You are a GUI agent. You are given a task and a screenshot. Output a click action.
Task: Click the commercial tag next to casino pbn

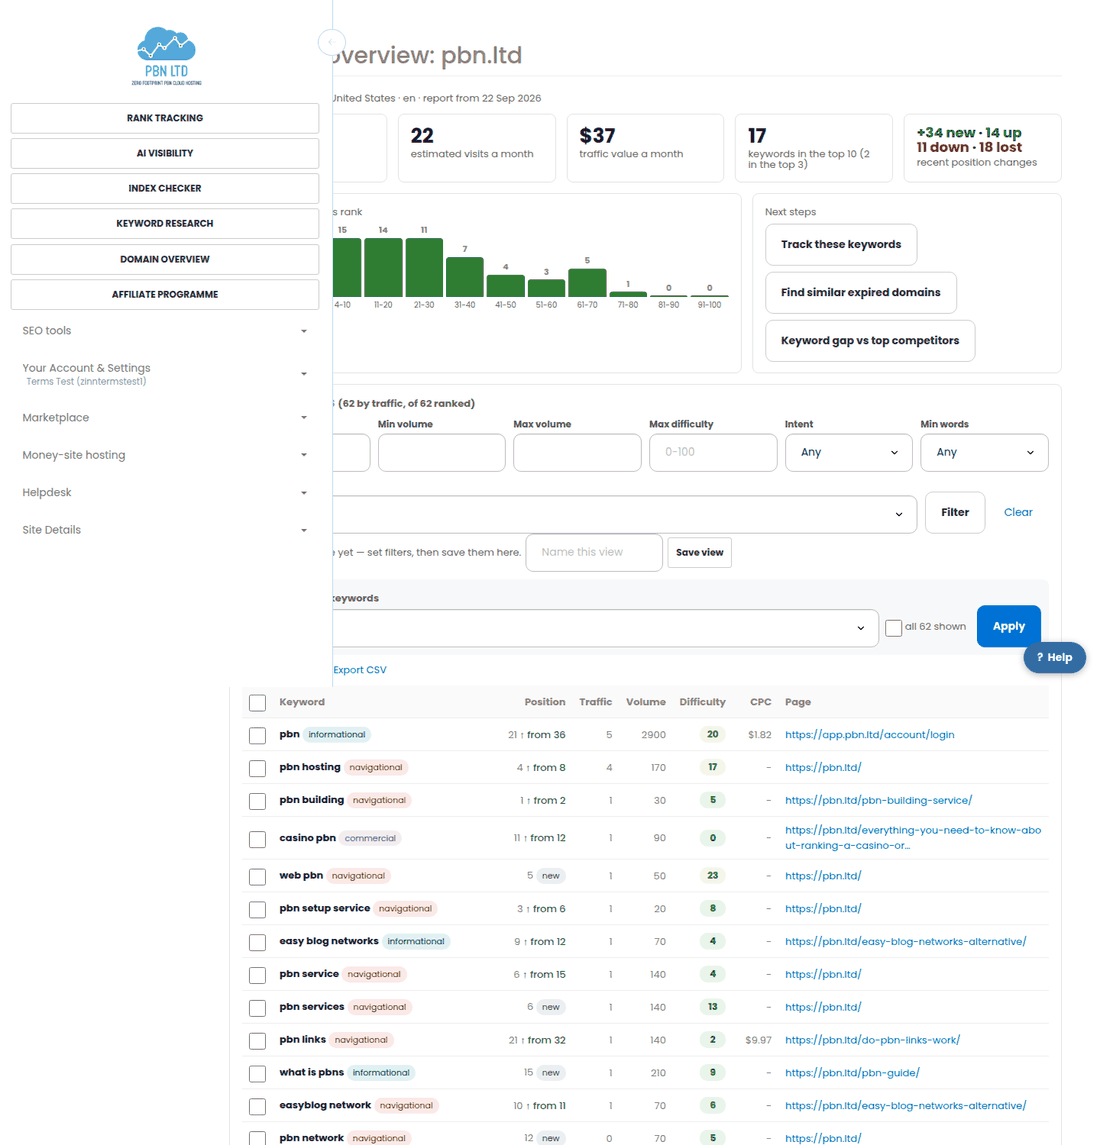[x=370, y=838]
